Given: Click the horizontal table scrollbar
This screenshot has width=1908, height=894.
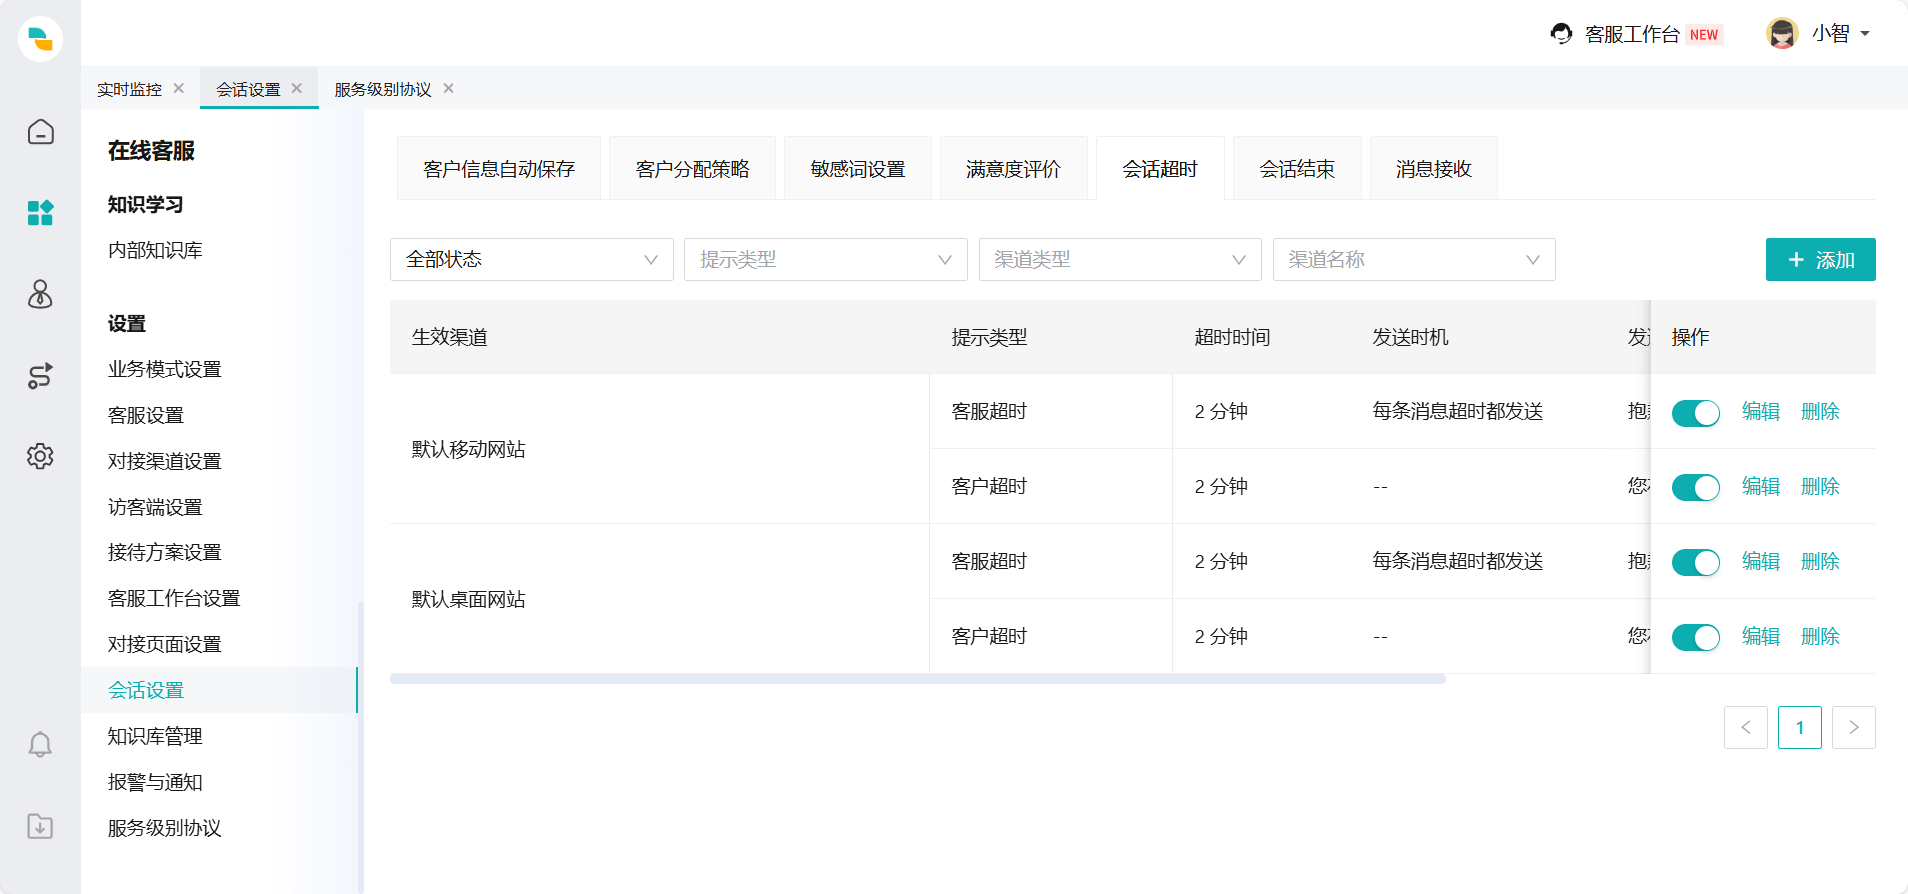Looking at the screenshot, I should tap(917, 679).
